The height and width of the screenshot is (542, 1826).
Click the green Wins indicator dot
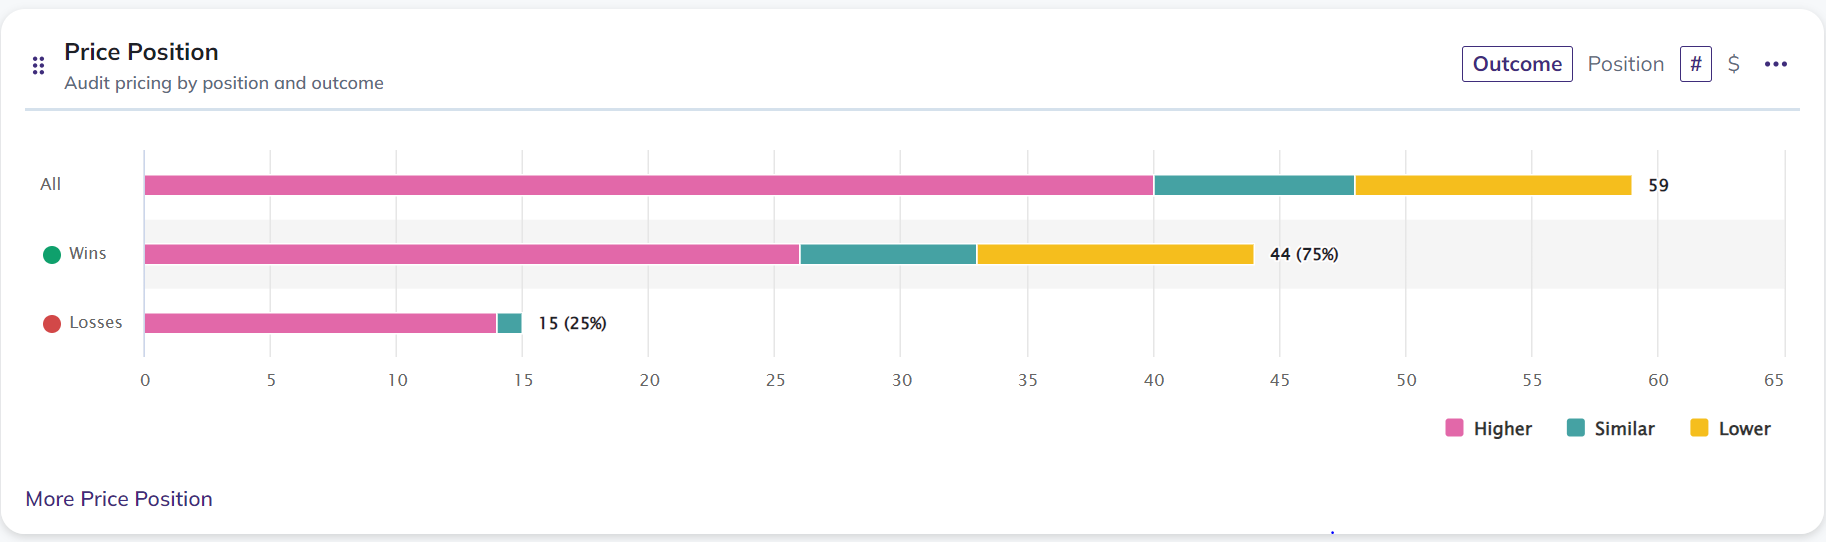pos(52,254)
